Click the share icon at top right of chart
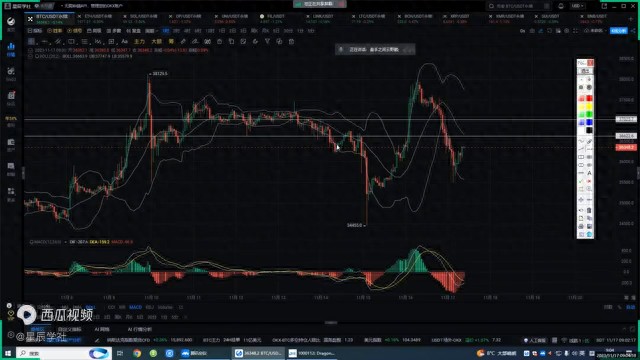The height and width of the screenshot is (360, 640). point(633,31)
